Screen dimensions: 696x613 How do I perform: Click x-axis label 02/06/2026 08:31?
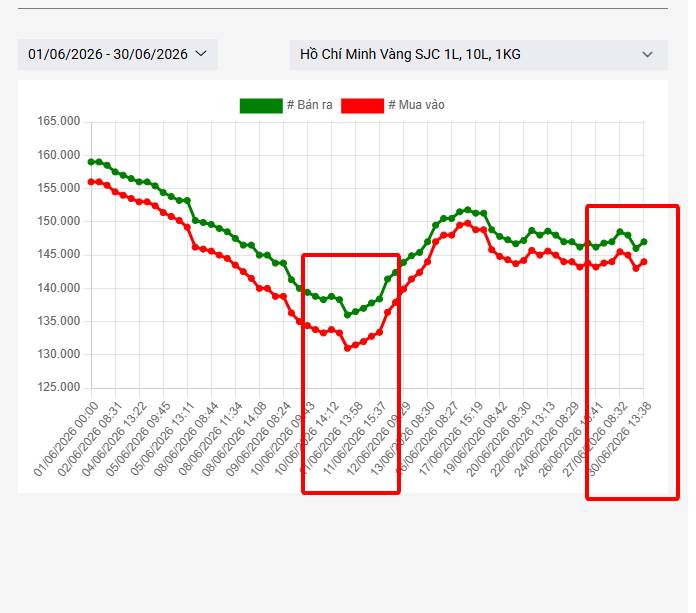tap(90, 439)
